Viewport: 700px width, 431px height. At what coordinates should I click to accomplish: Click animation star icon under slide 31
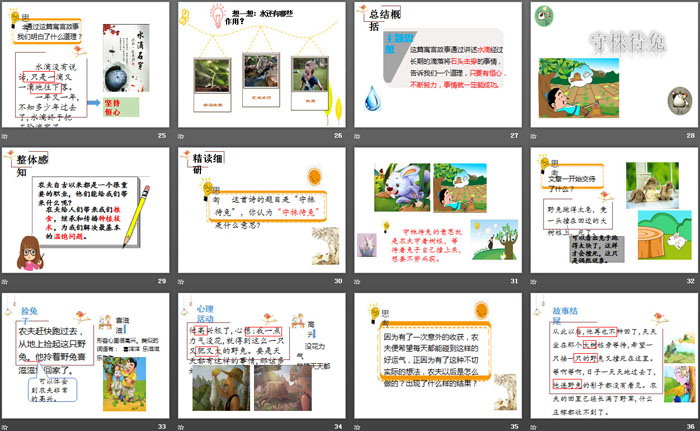pos(357,281)
